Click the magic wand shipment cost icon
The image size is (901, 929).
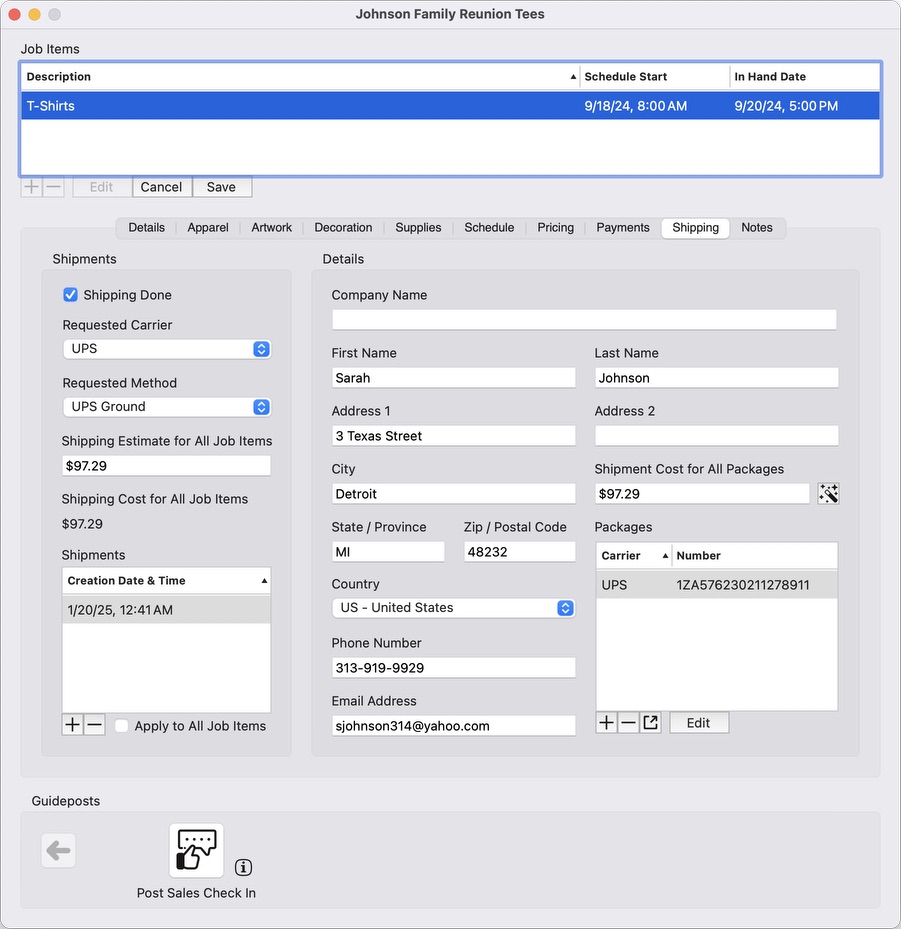pos(828,493)
